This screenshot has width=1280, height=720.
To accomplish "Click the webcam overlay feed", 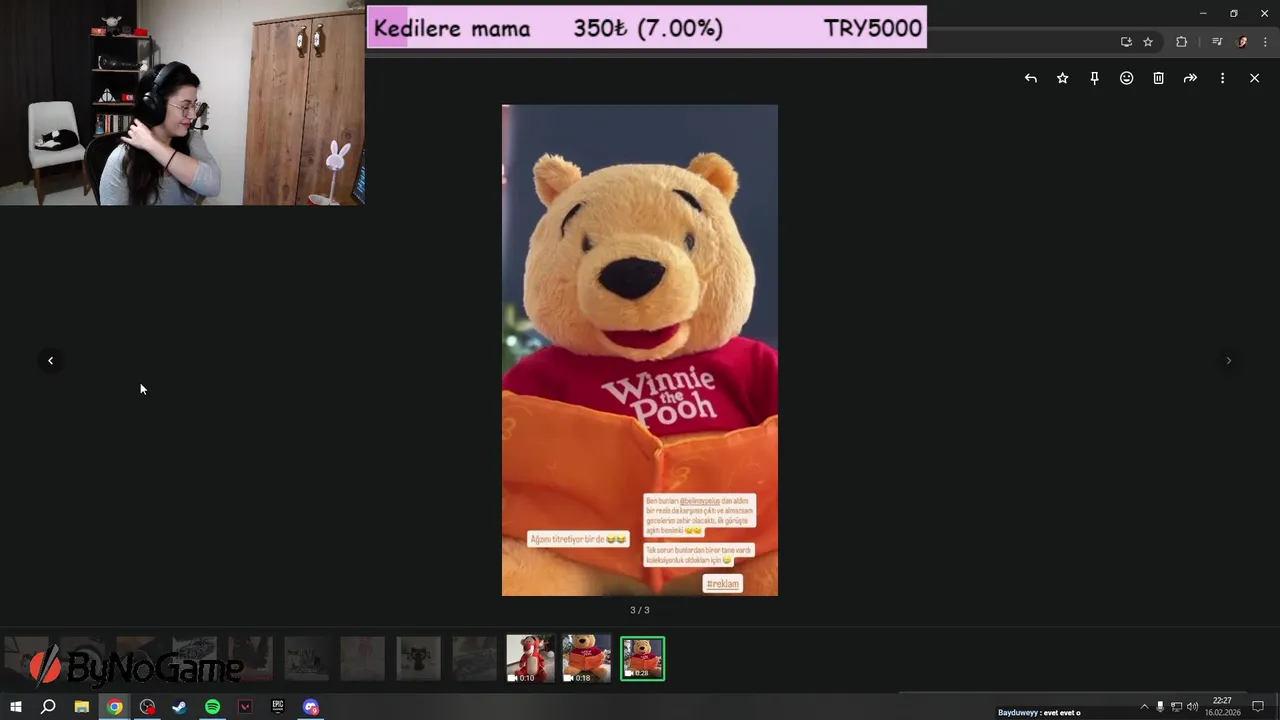I will 182,102.
